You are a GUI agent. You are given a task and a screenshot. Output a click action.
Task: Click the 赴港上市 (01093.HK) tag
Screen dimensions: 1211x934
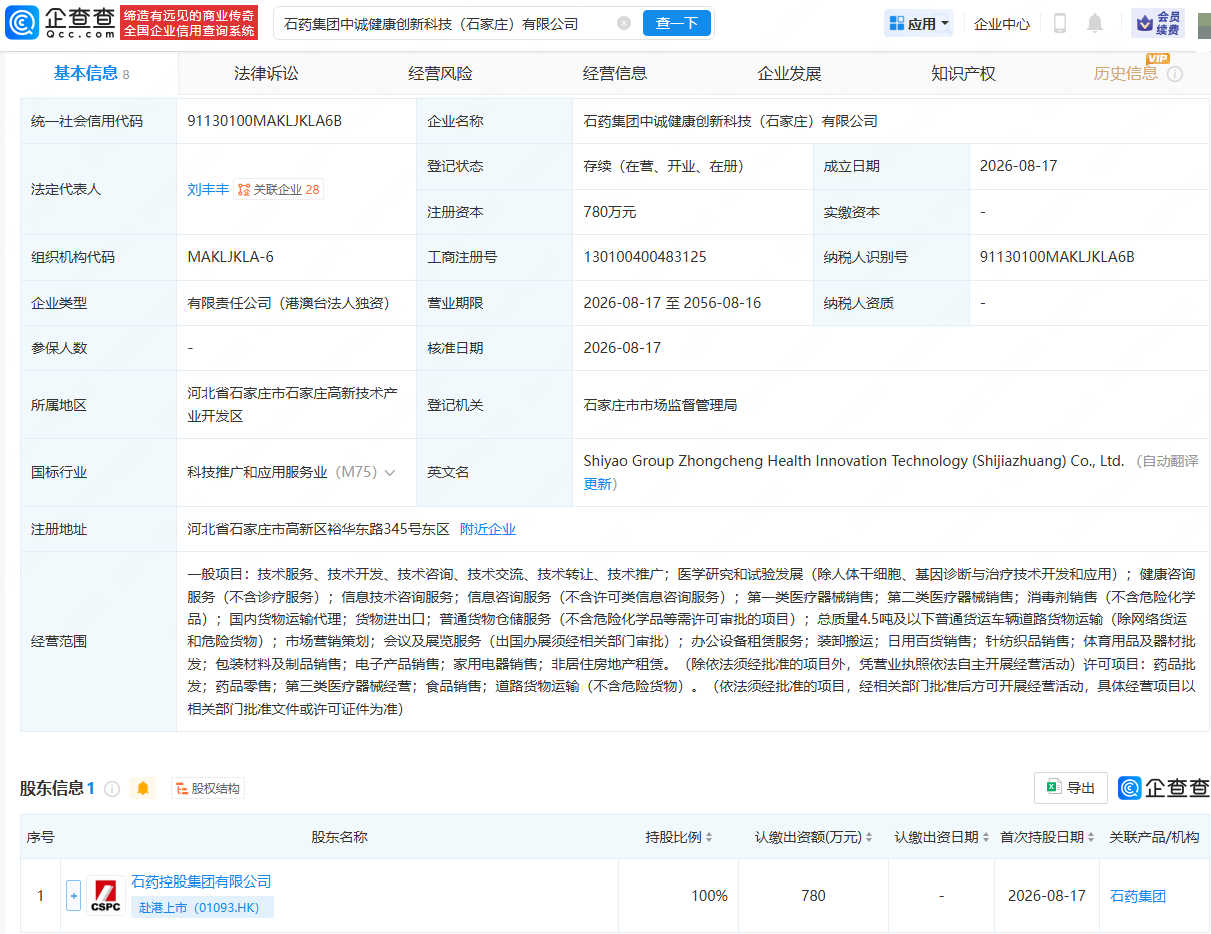[202, 907]
